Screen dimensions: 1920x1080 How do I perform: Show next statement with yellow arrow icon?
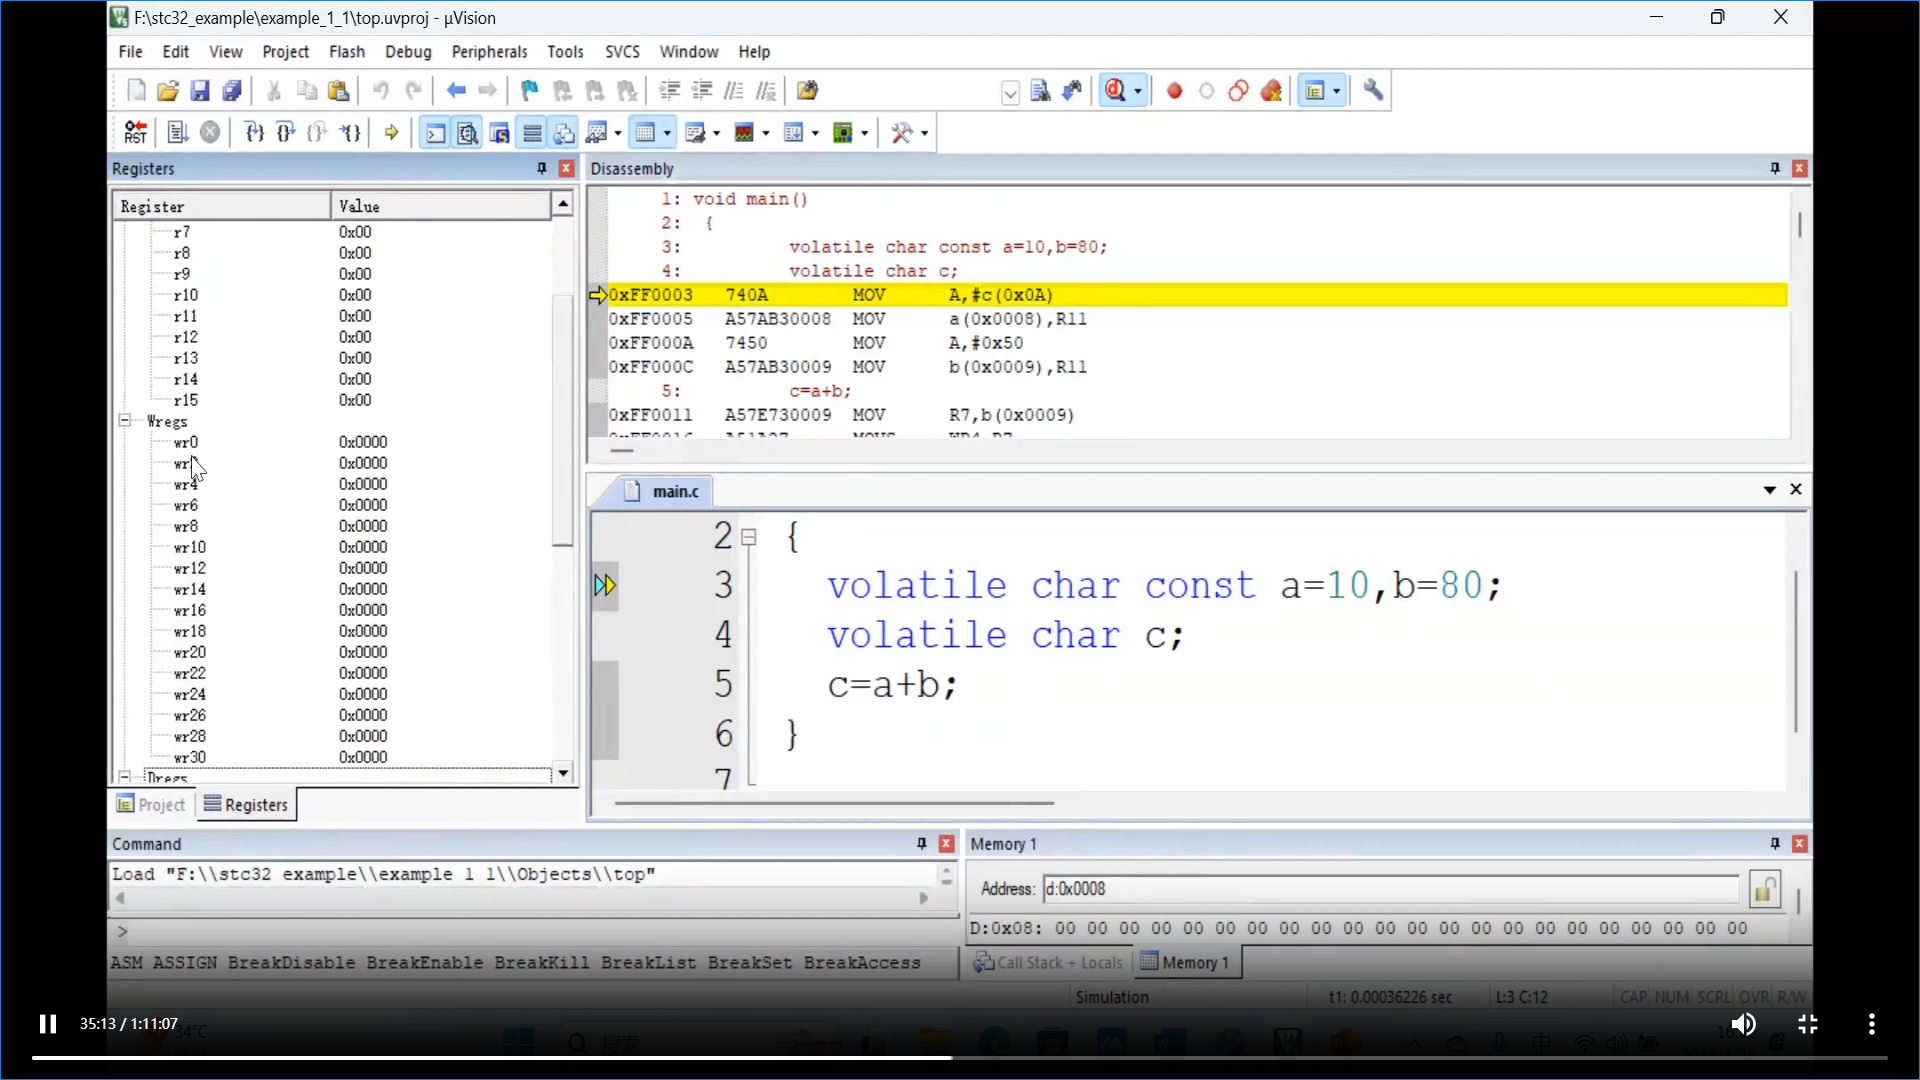[x=391, y=133]
